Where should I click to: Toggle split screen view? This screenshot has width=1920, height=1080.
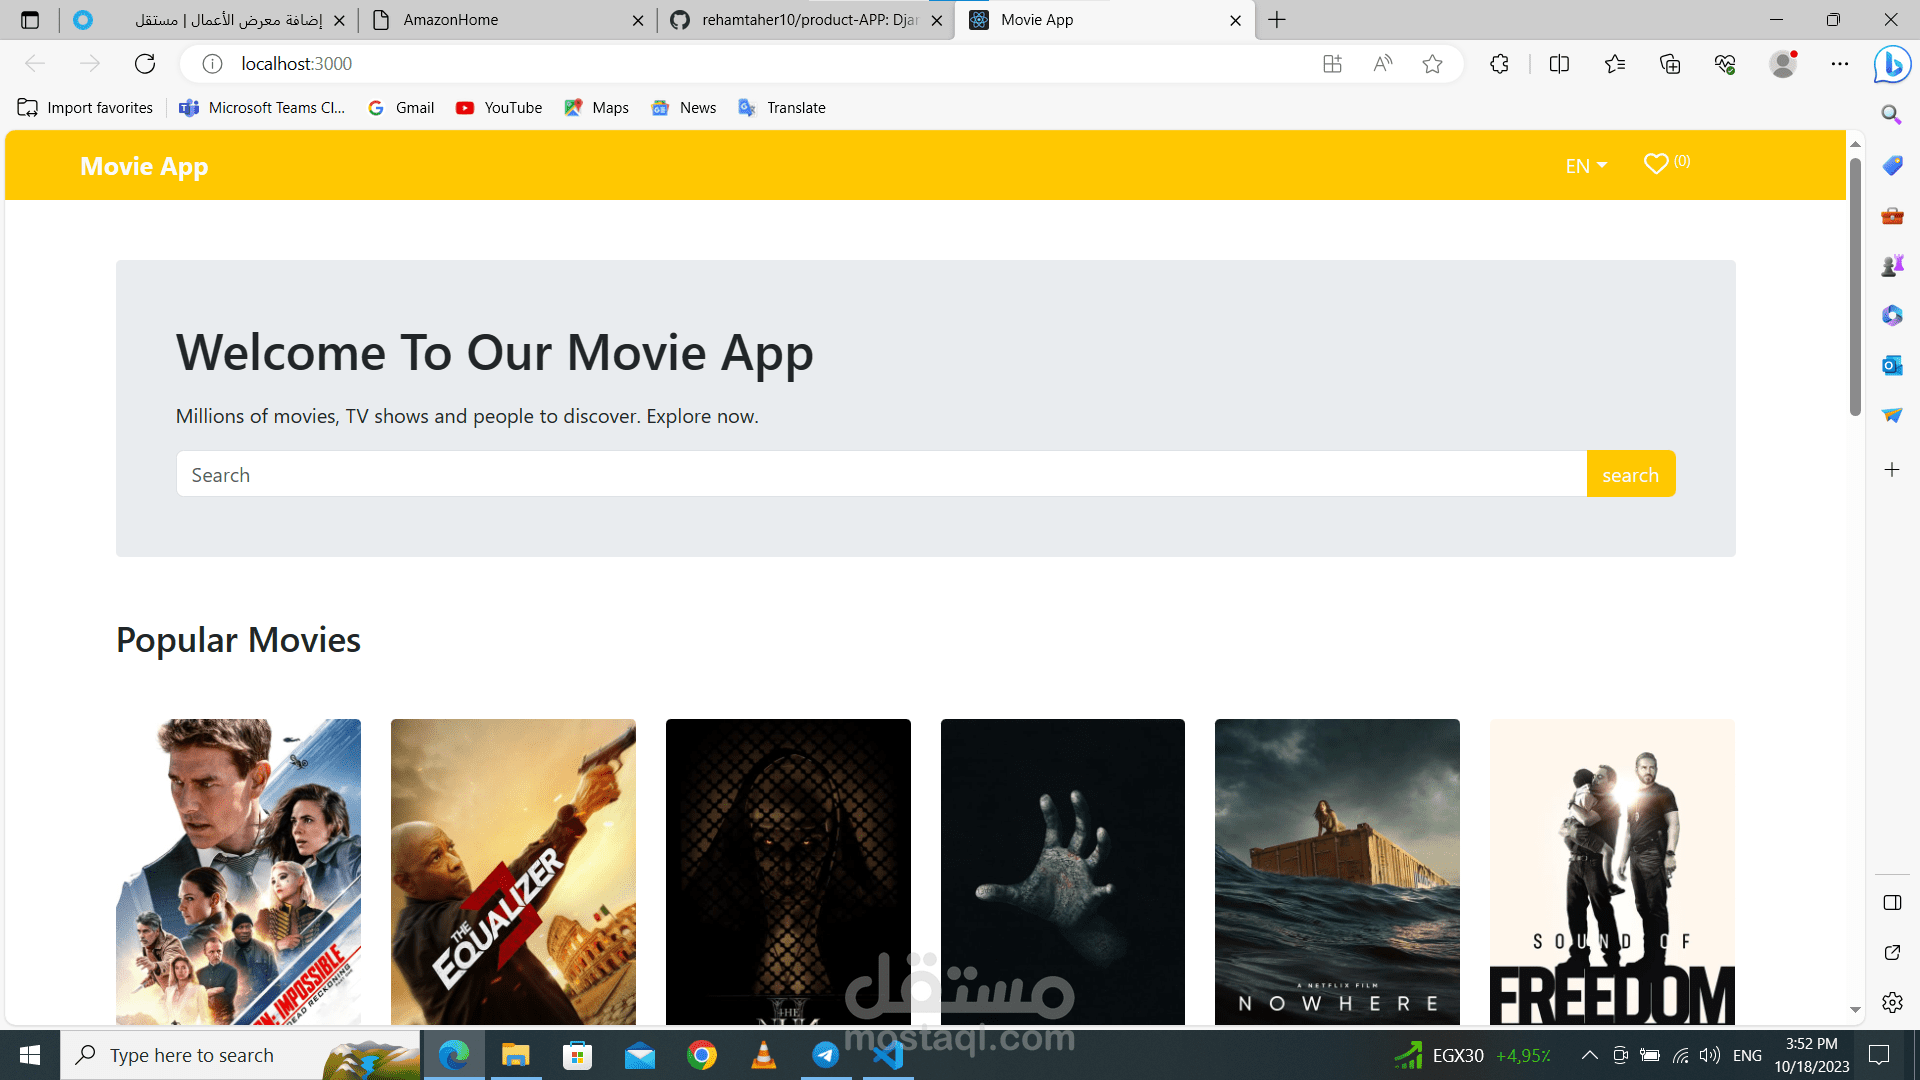click(1559, 64)
